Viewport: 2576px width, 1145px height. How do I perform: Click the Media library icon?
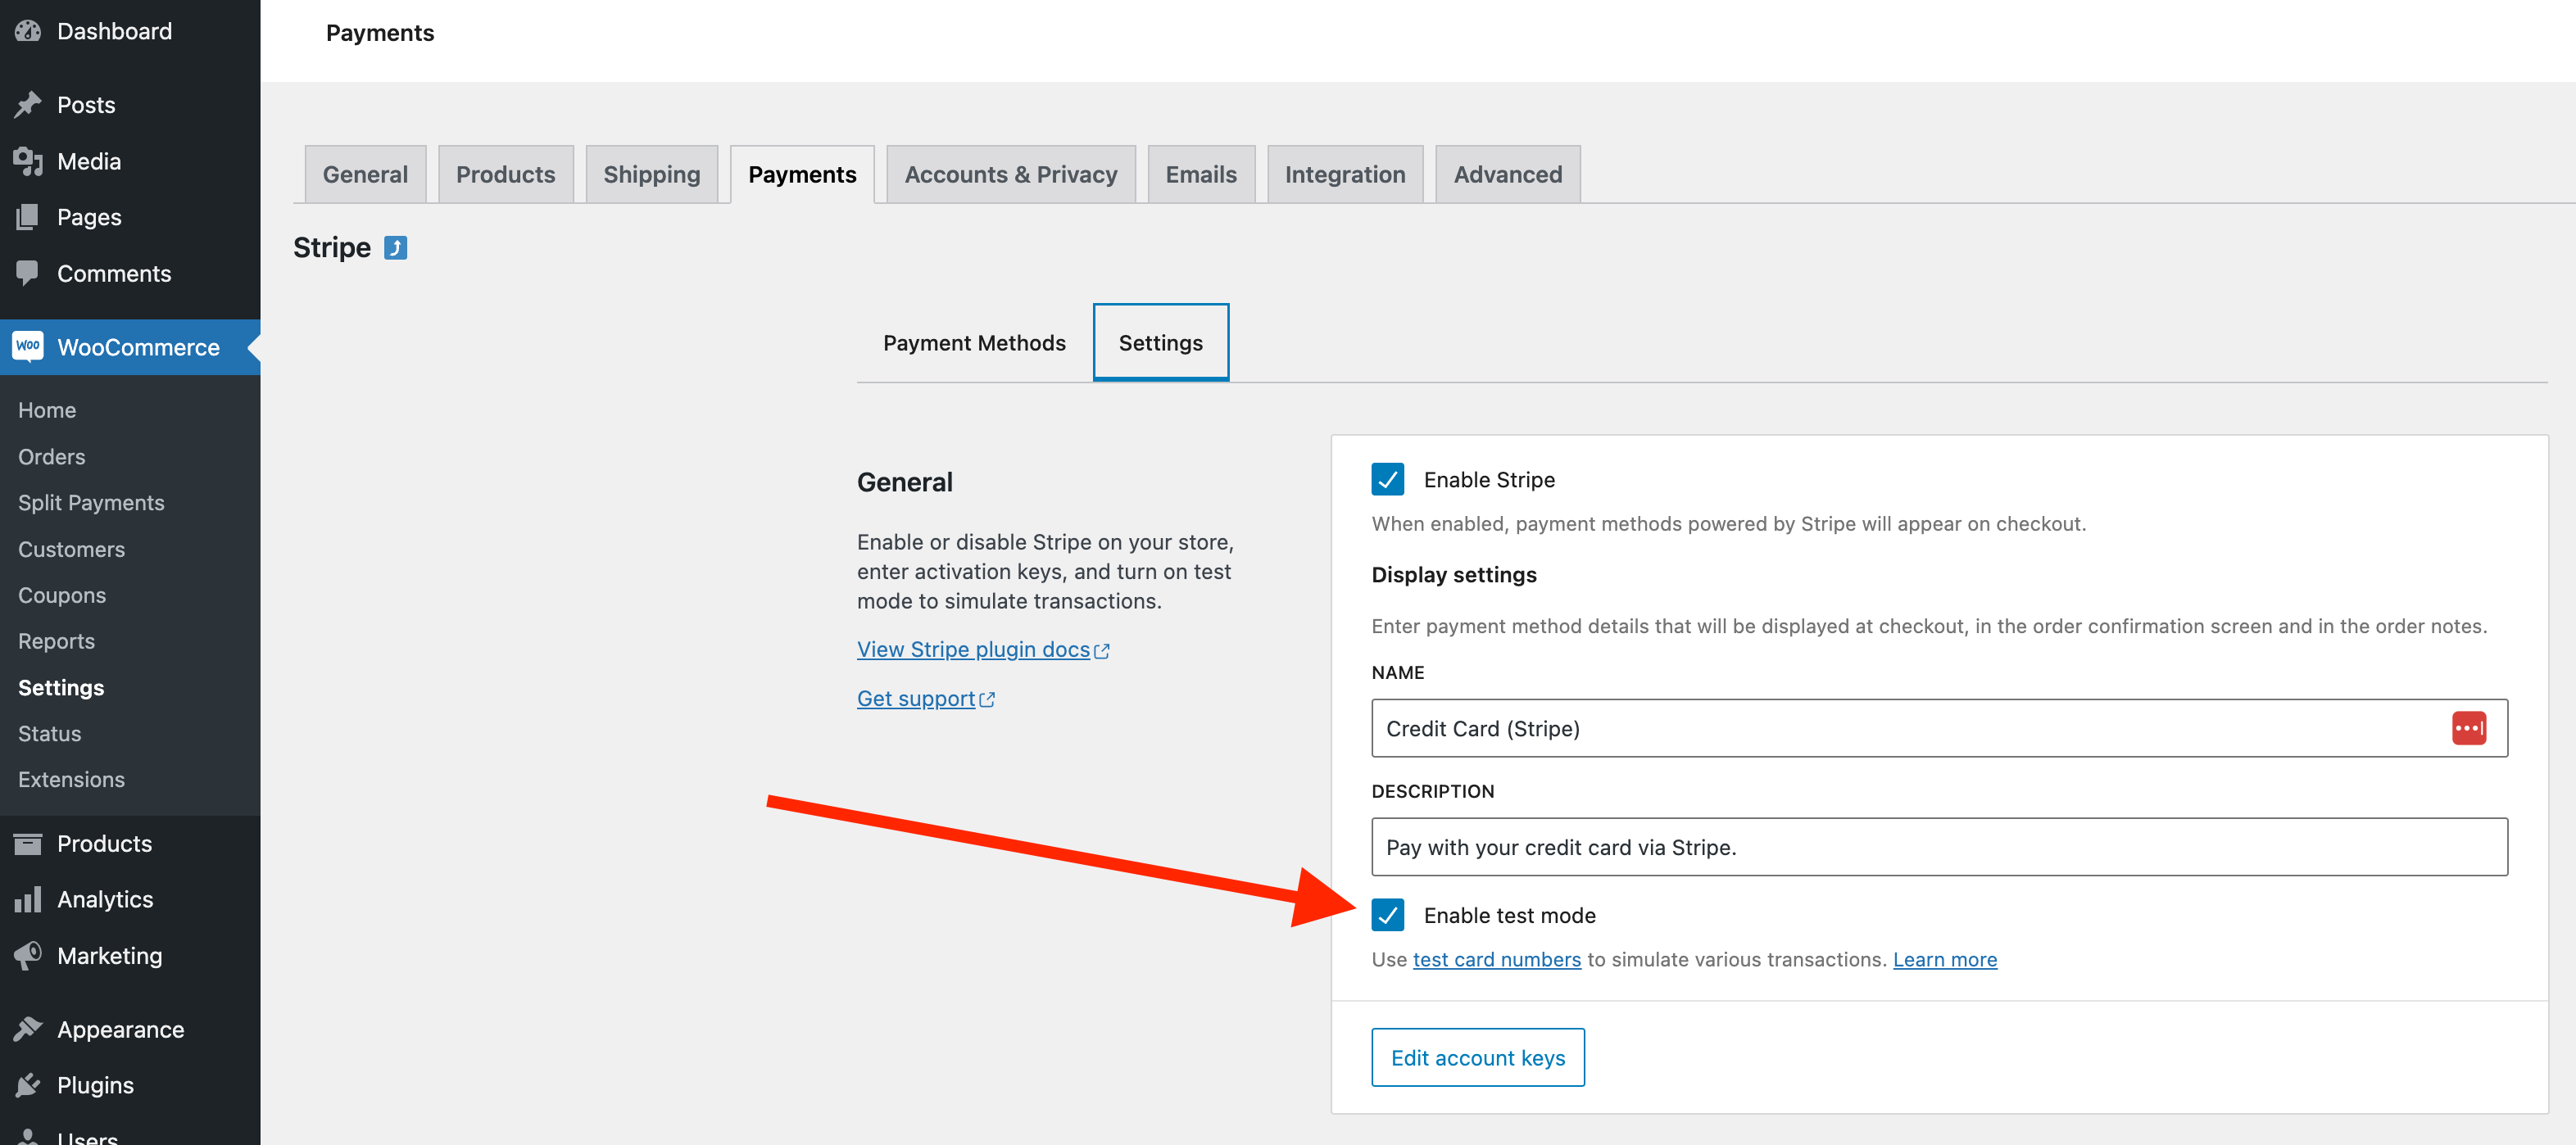28,161
